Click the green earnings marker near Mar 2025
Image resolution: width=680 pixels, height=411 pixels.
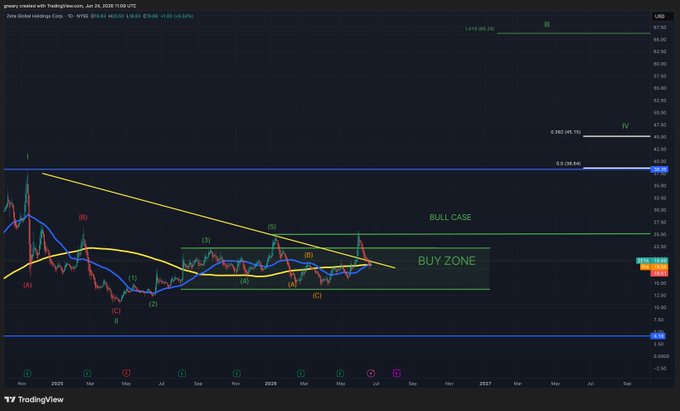[x=87, y=373]
